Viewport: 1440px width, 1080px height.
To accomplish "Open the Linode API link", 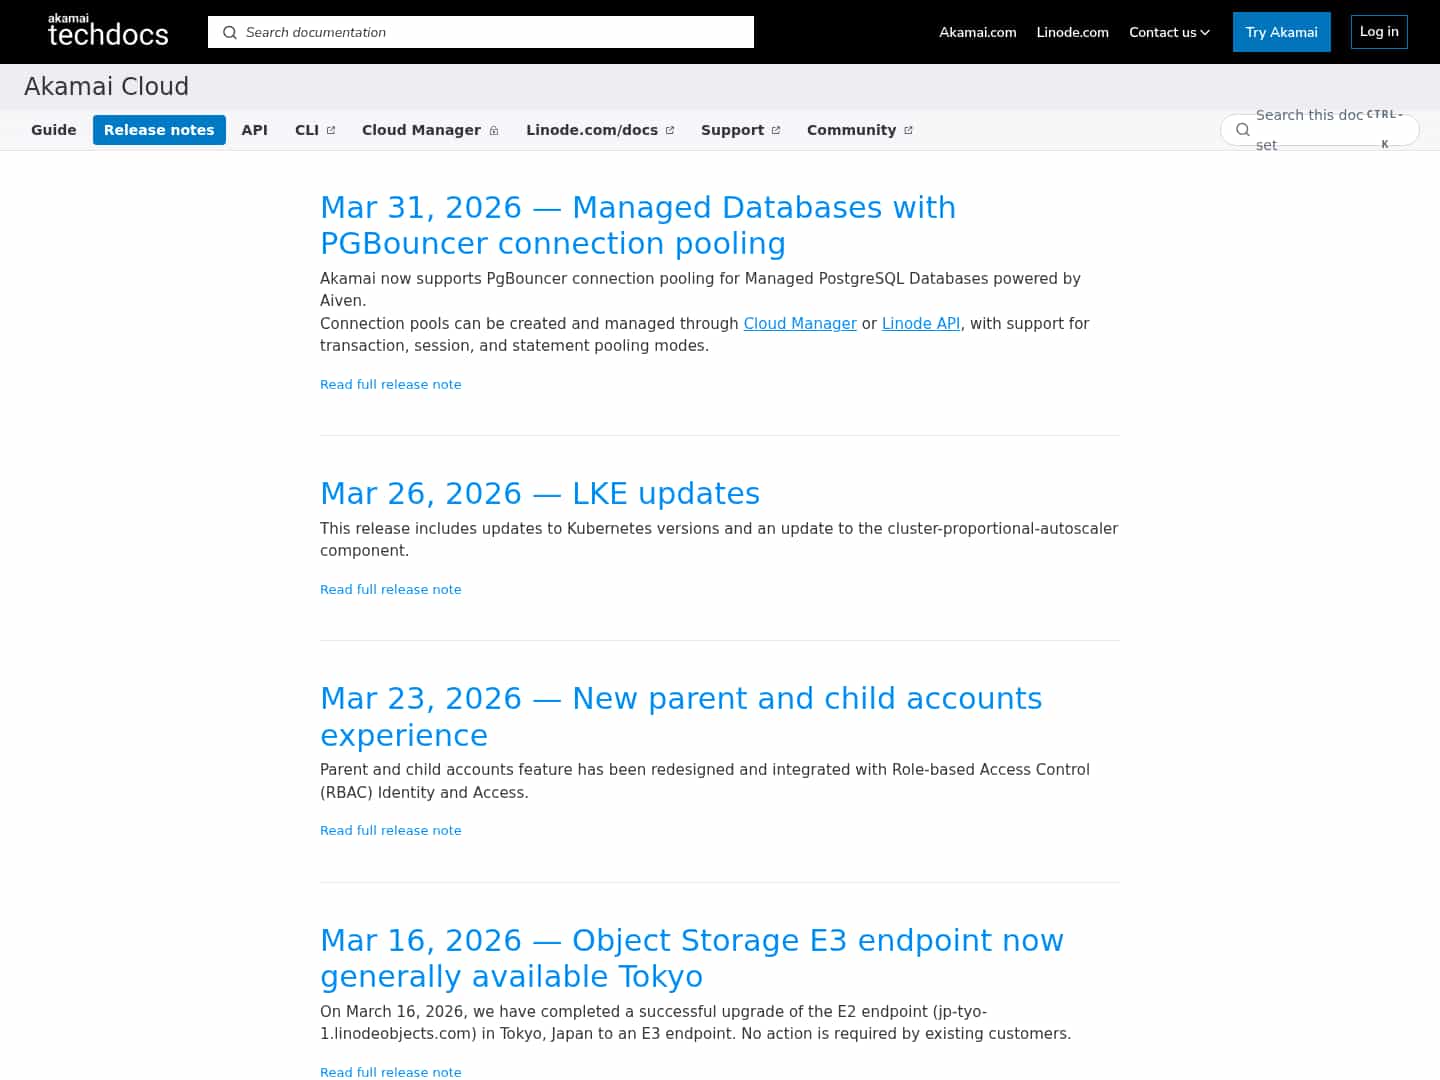I will tap(920, 323).
